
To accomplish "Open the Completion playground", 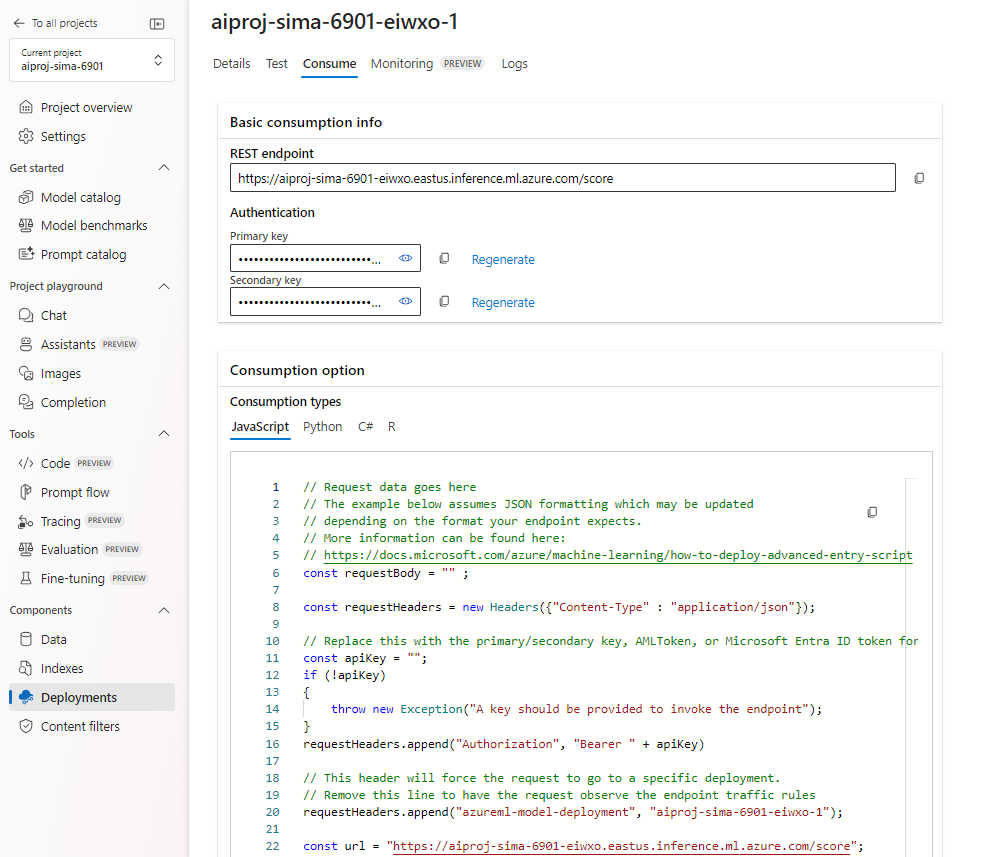I will (73, 403).
